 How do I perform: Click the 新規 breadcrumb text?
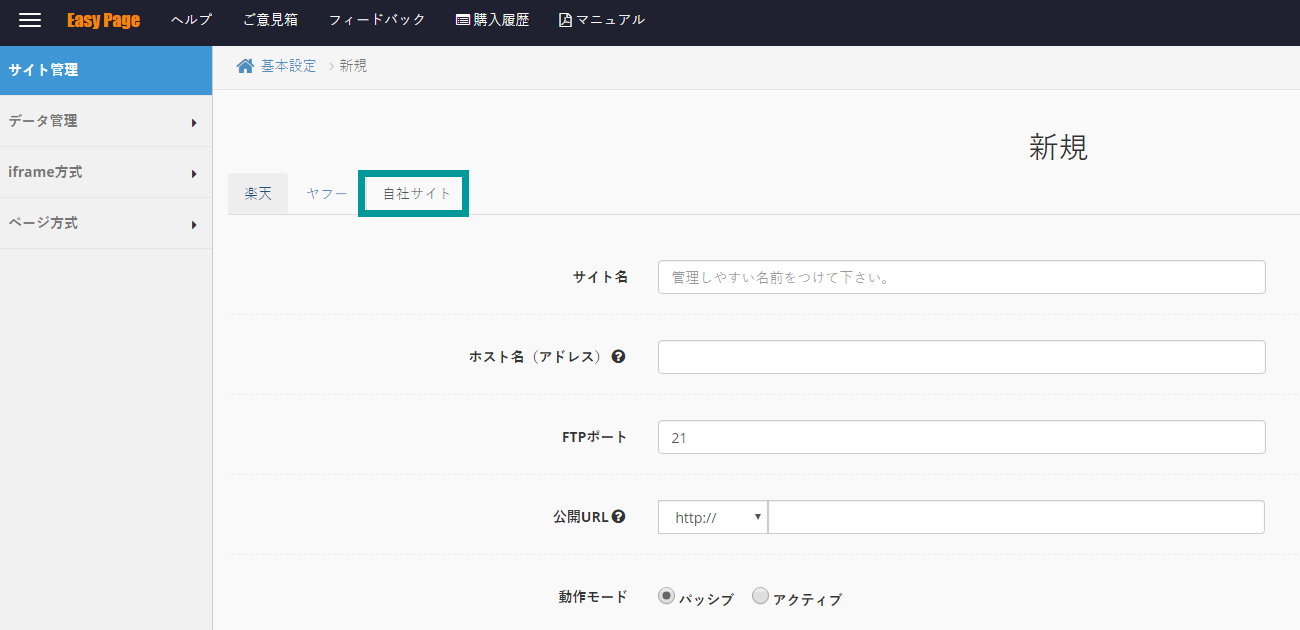point(353,66)
